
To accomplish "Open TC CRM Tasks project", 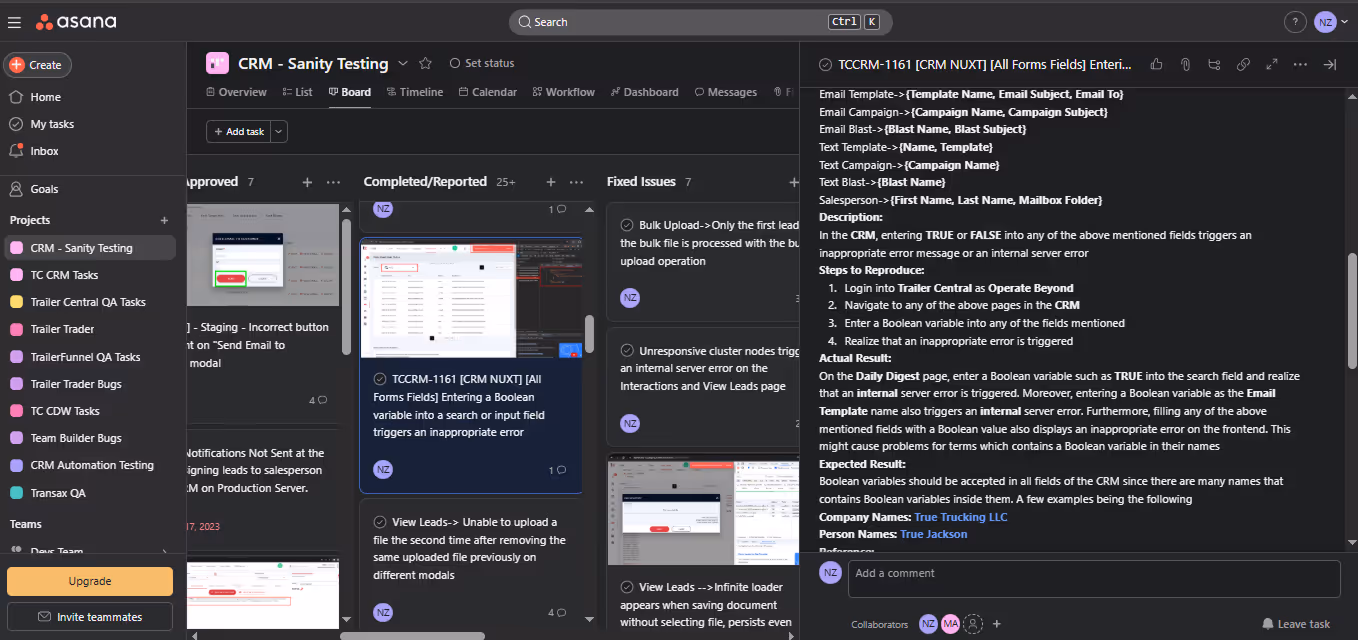I will coord(64,275).
